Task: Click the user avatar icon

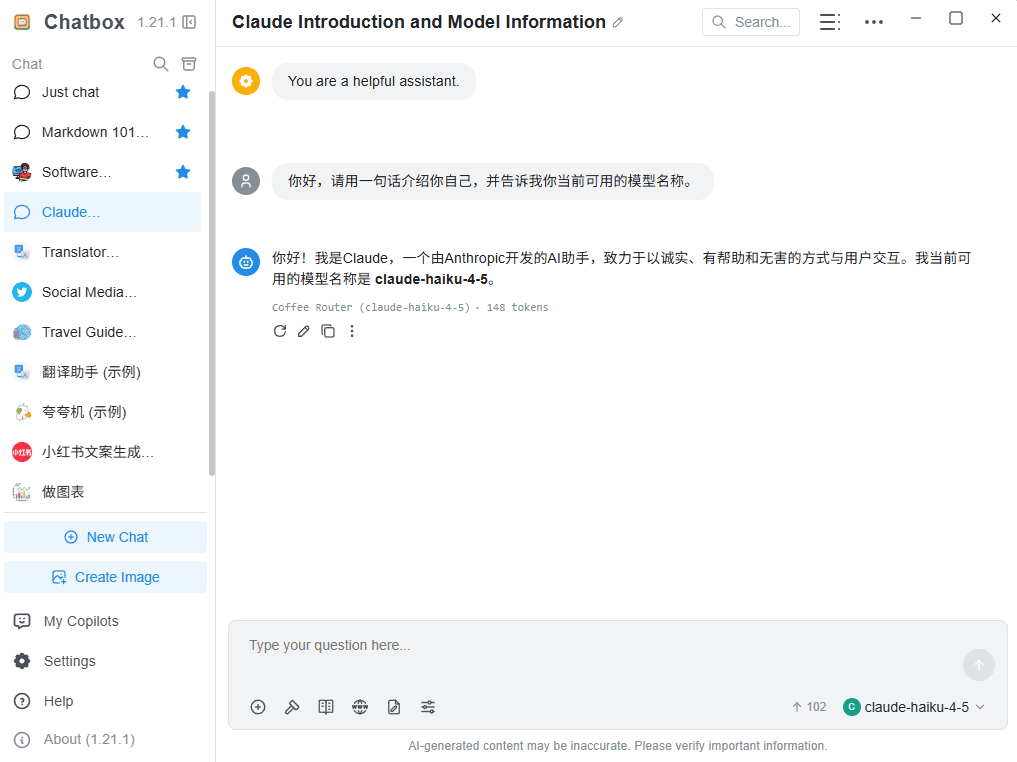Action: point(246,181)
